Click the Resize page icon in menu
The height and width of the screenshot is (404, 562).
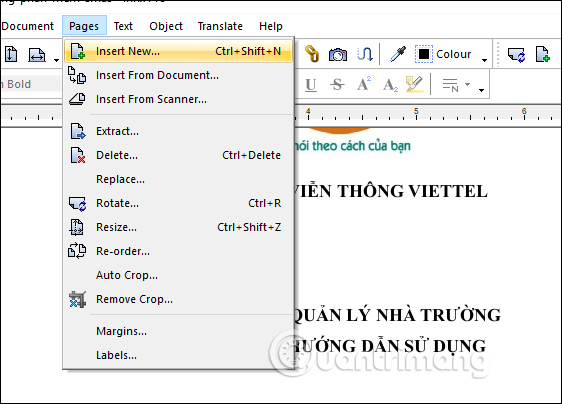point(76,227)
